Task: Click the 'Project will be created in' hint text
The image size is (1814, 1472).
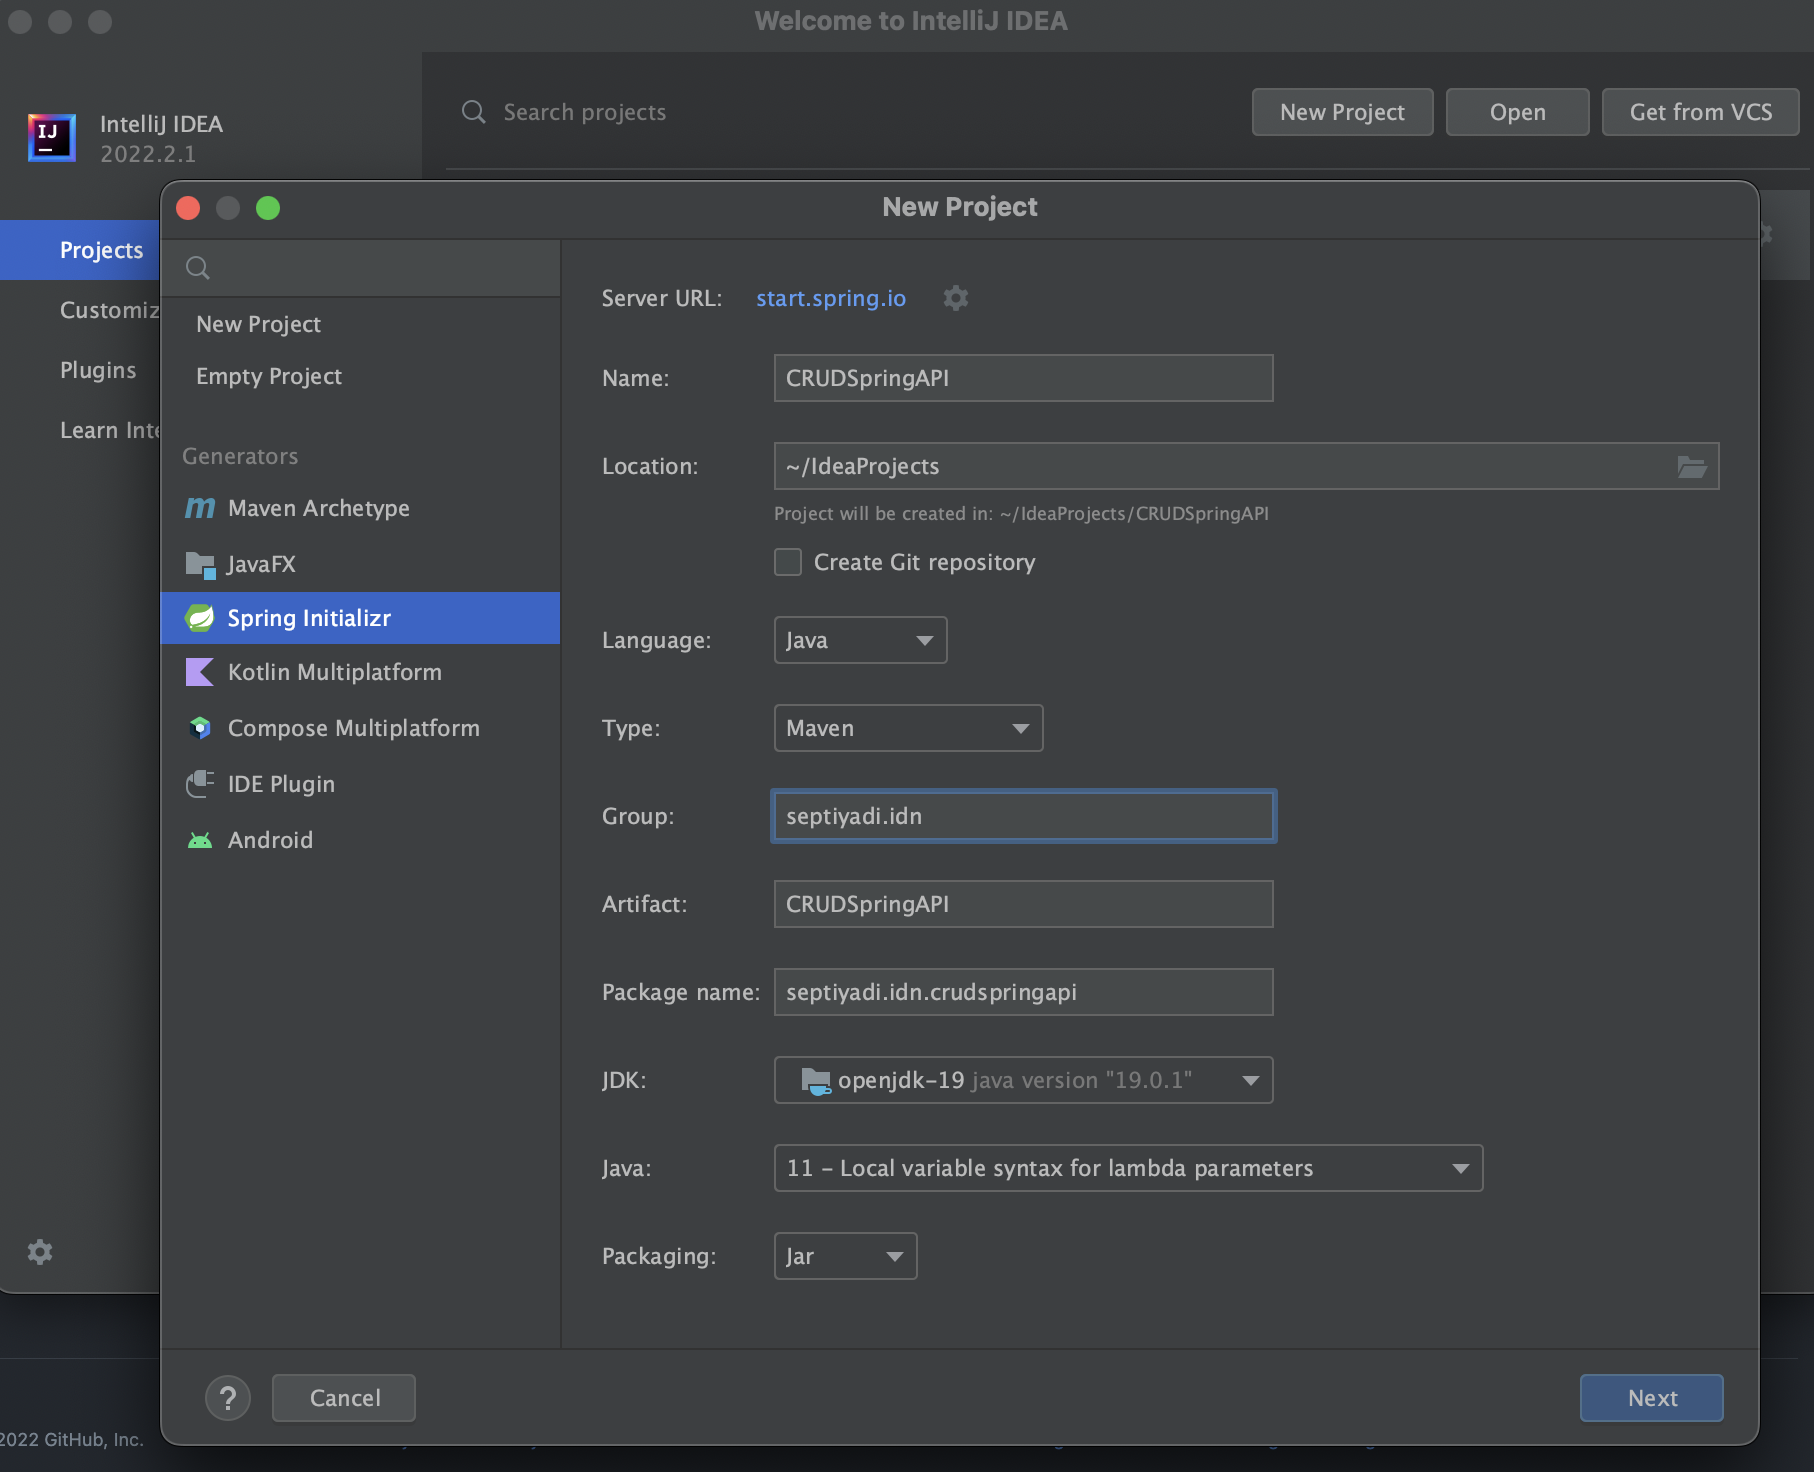Action: (x=1021, y=514)
